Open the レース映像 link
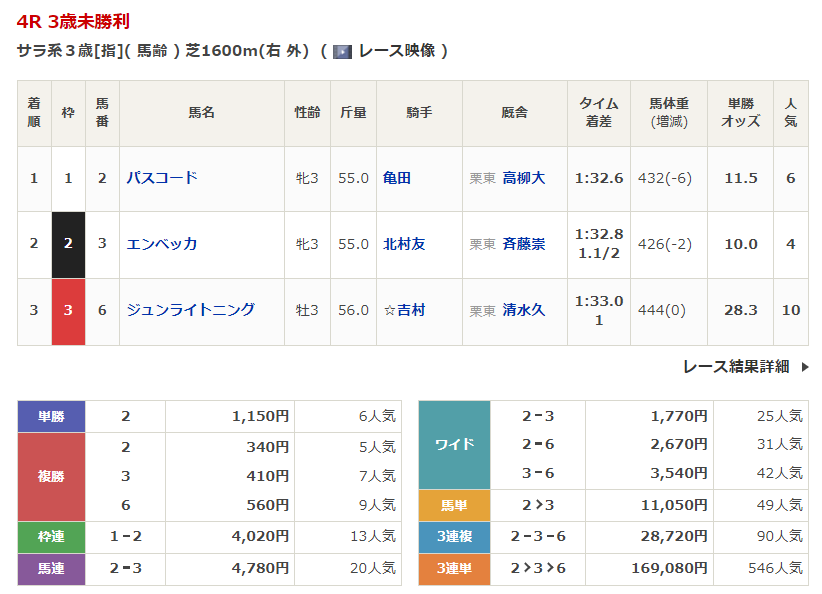Image resolution: width=822 pixels, height=594 pixels. [397, 51]
